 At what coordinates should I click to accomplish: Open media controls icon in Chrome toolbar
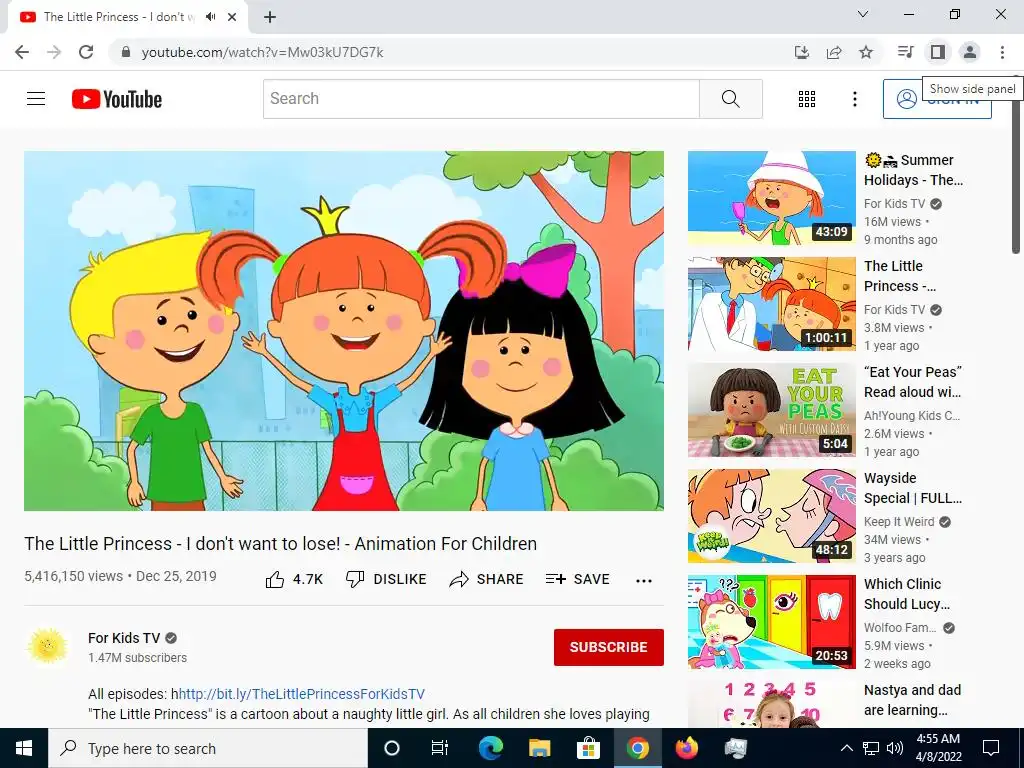pos(905,52)
